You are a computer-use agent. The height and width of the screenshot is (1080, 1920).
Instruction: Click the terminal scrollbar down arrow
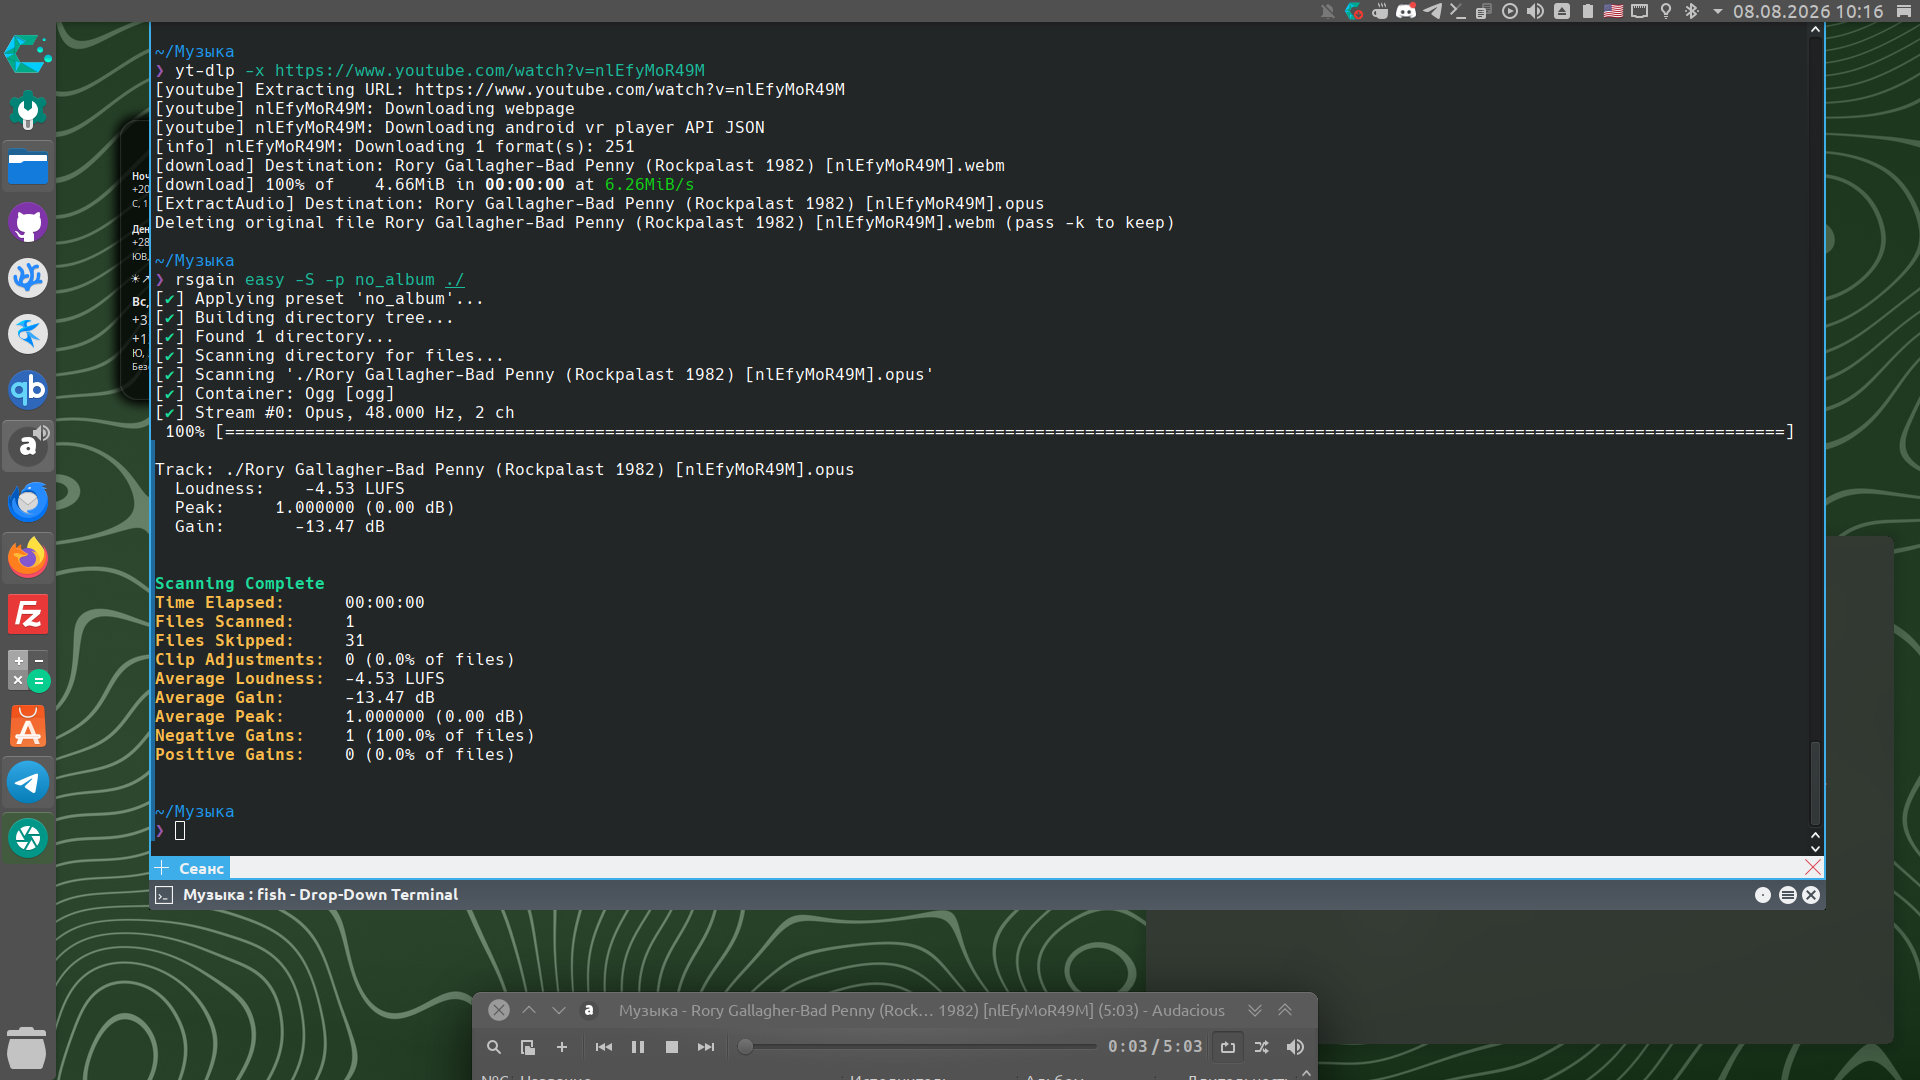(1815, 848)
